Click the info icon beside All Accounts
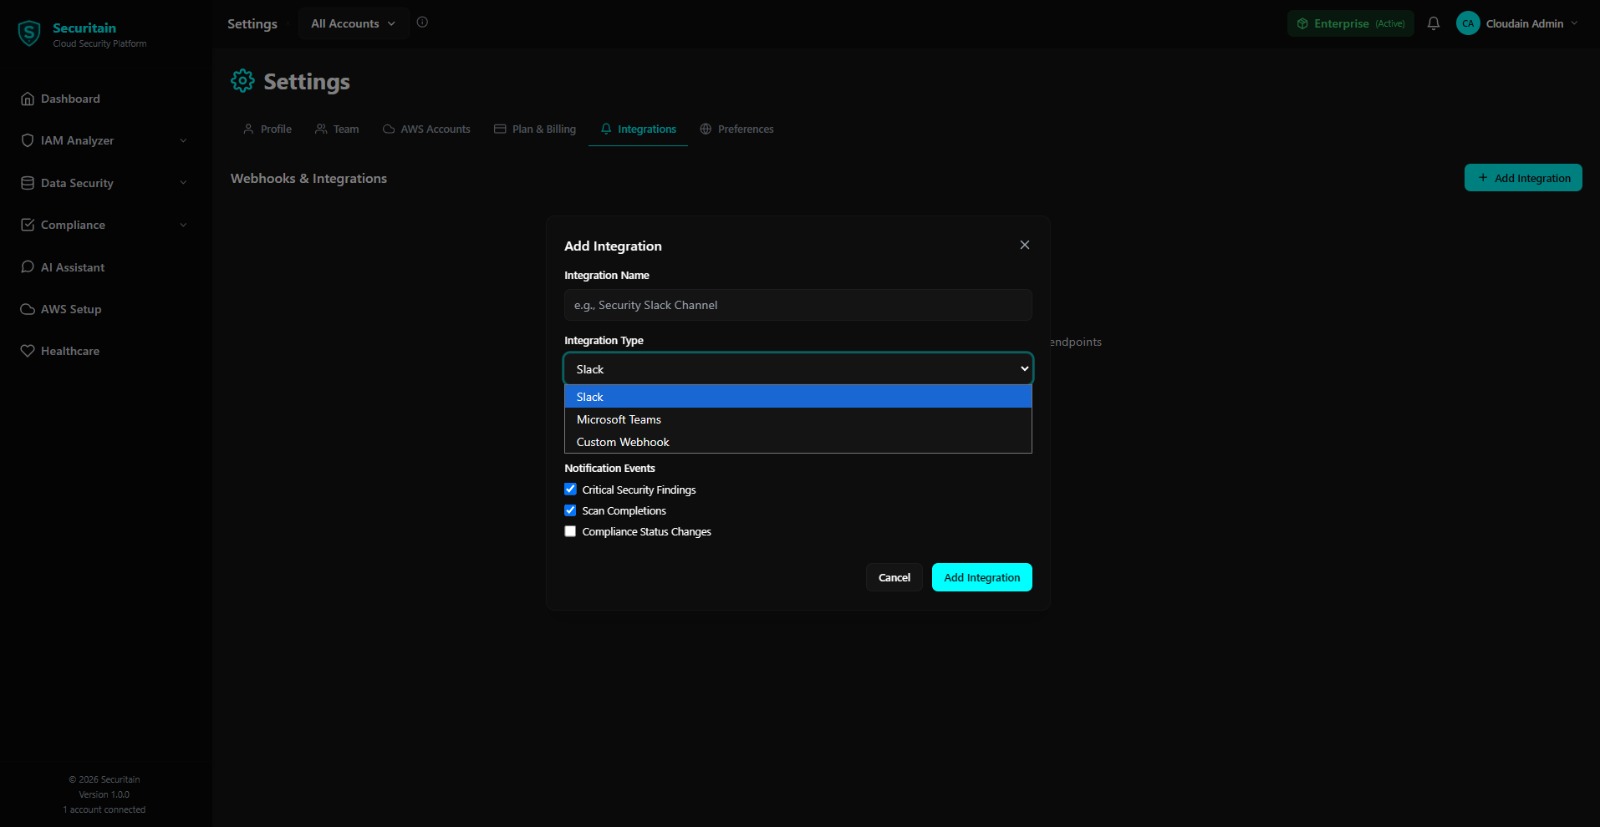The image size is (1600, 827). pos(422,23)
